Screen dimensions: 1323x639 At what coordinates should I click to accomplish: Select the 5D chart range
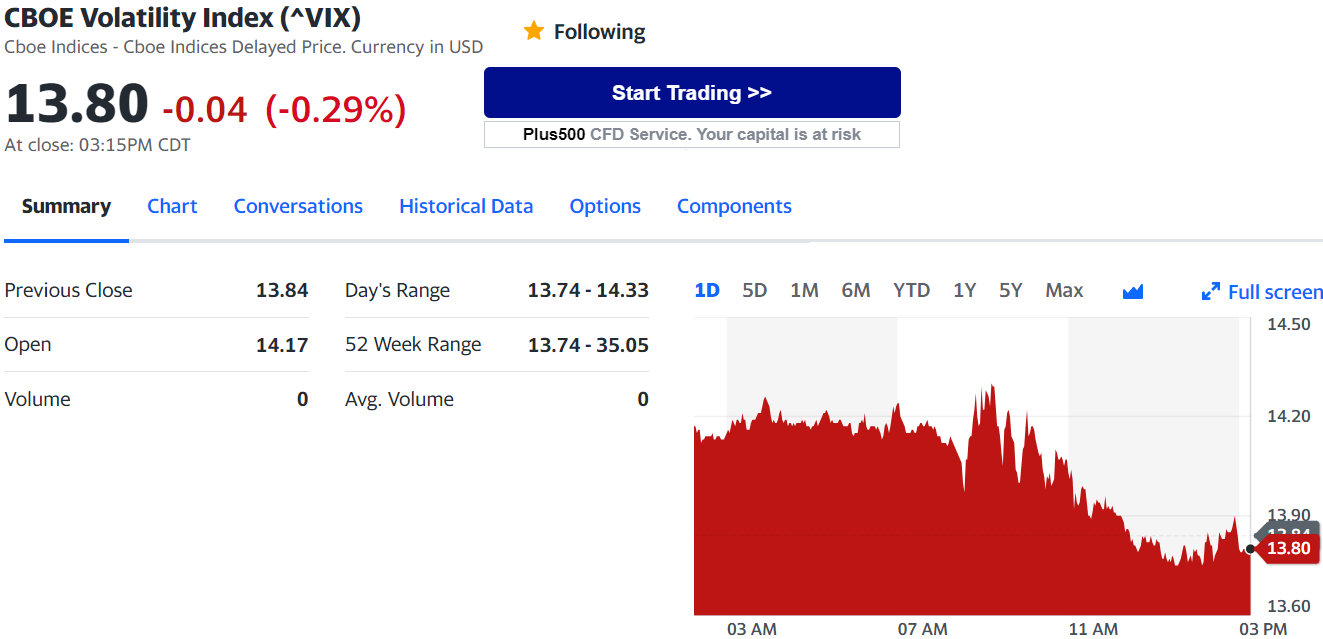[x=755, y=290]
